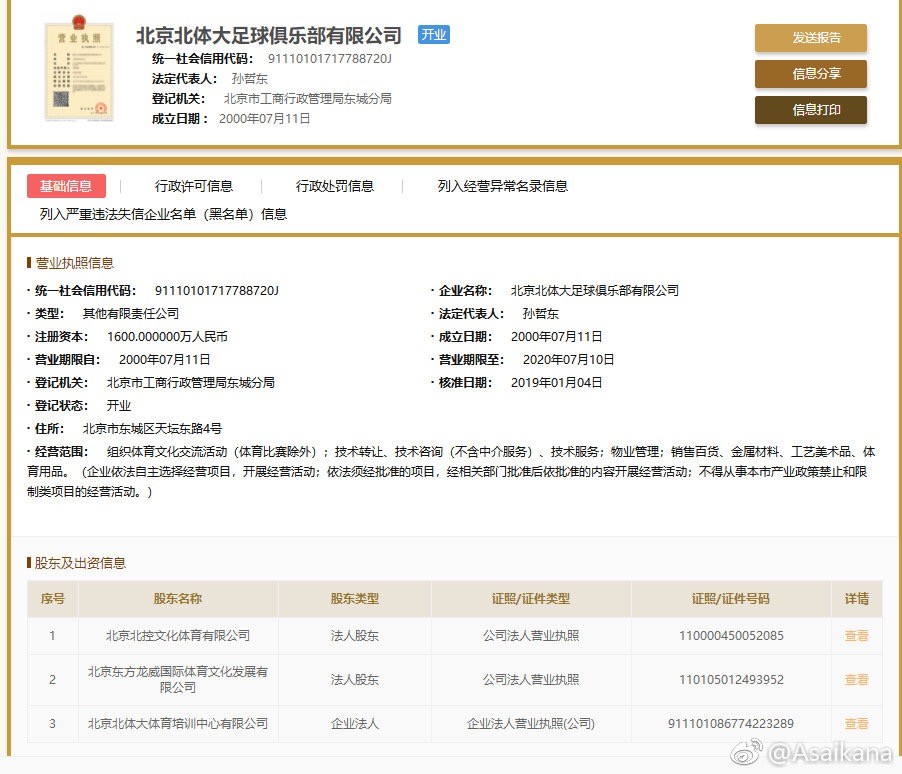The width and height of the screenshot is (902, 774).
Task: Open 查看 details for 北京北控文化体育有限公司
Action: (x=856, y=635)
